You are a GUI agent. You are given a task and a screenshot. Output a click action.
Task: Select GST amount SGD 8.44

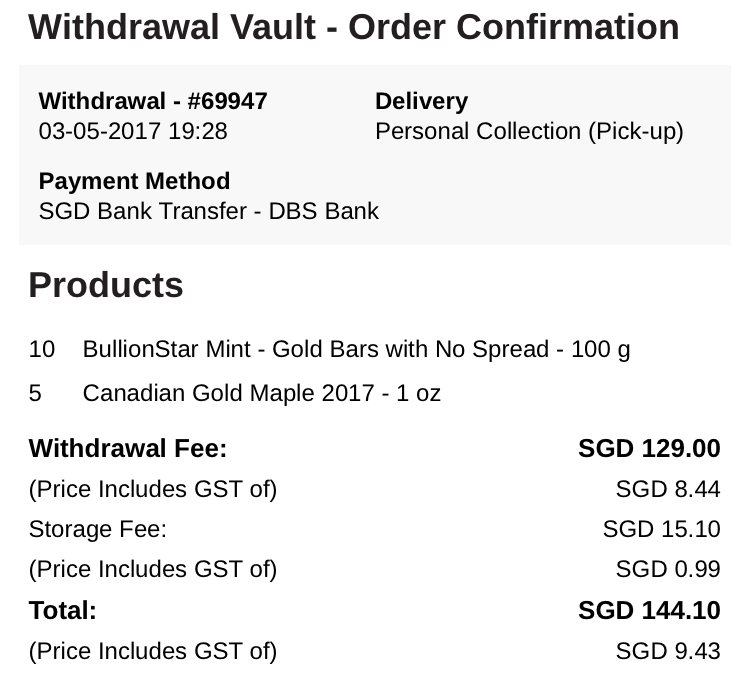pos(667,489)
